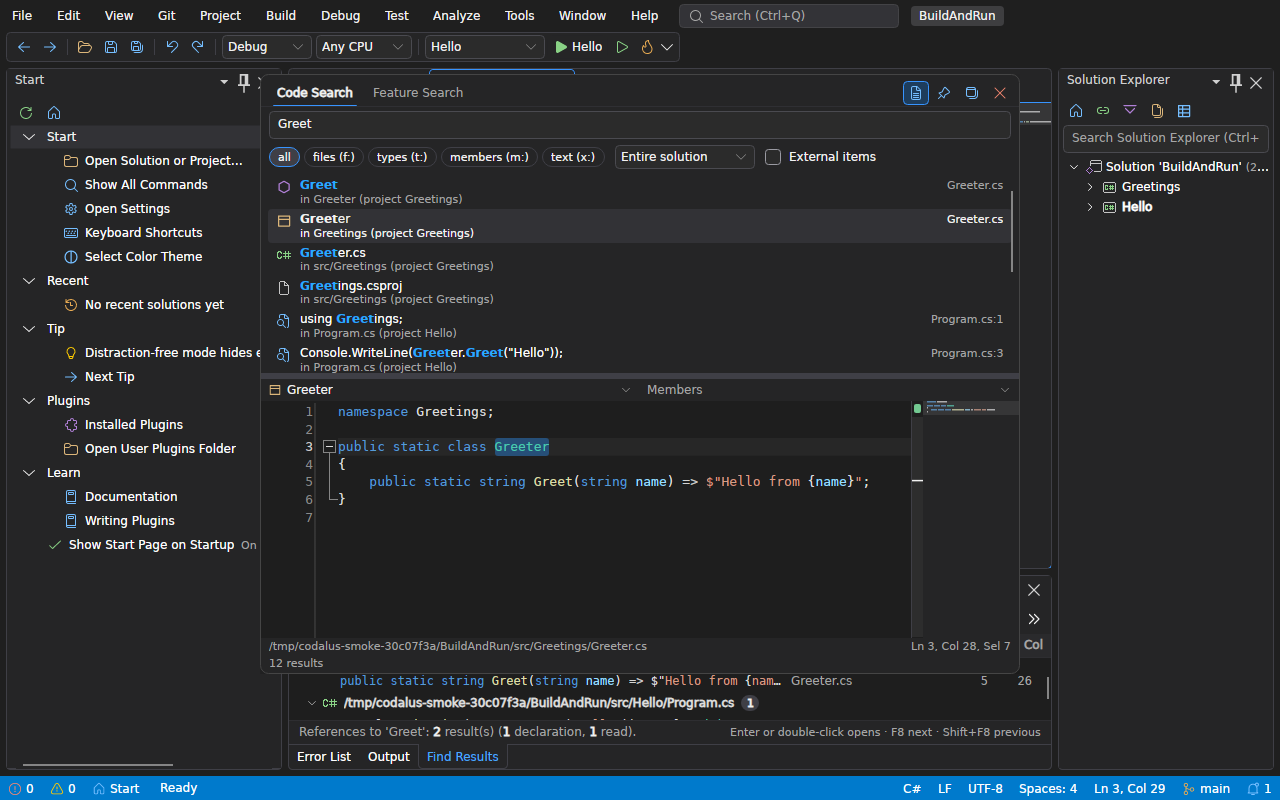Image resolution: width=1280 pixels, height=800 pixels.
Task: Enable the External items checkbox
Action: (773, 157)
